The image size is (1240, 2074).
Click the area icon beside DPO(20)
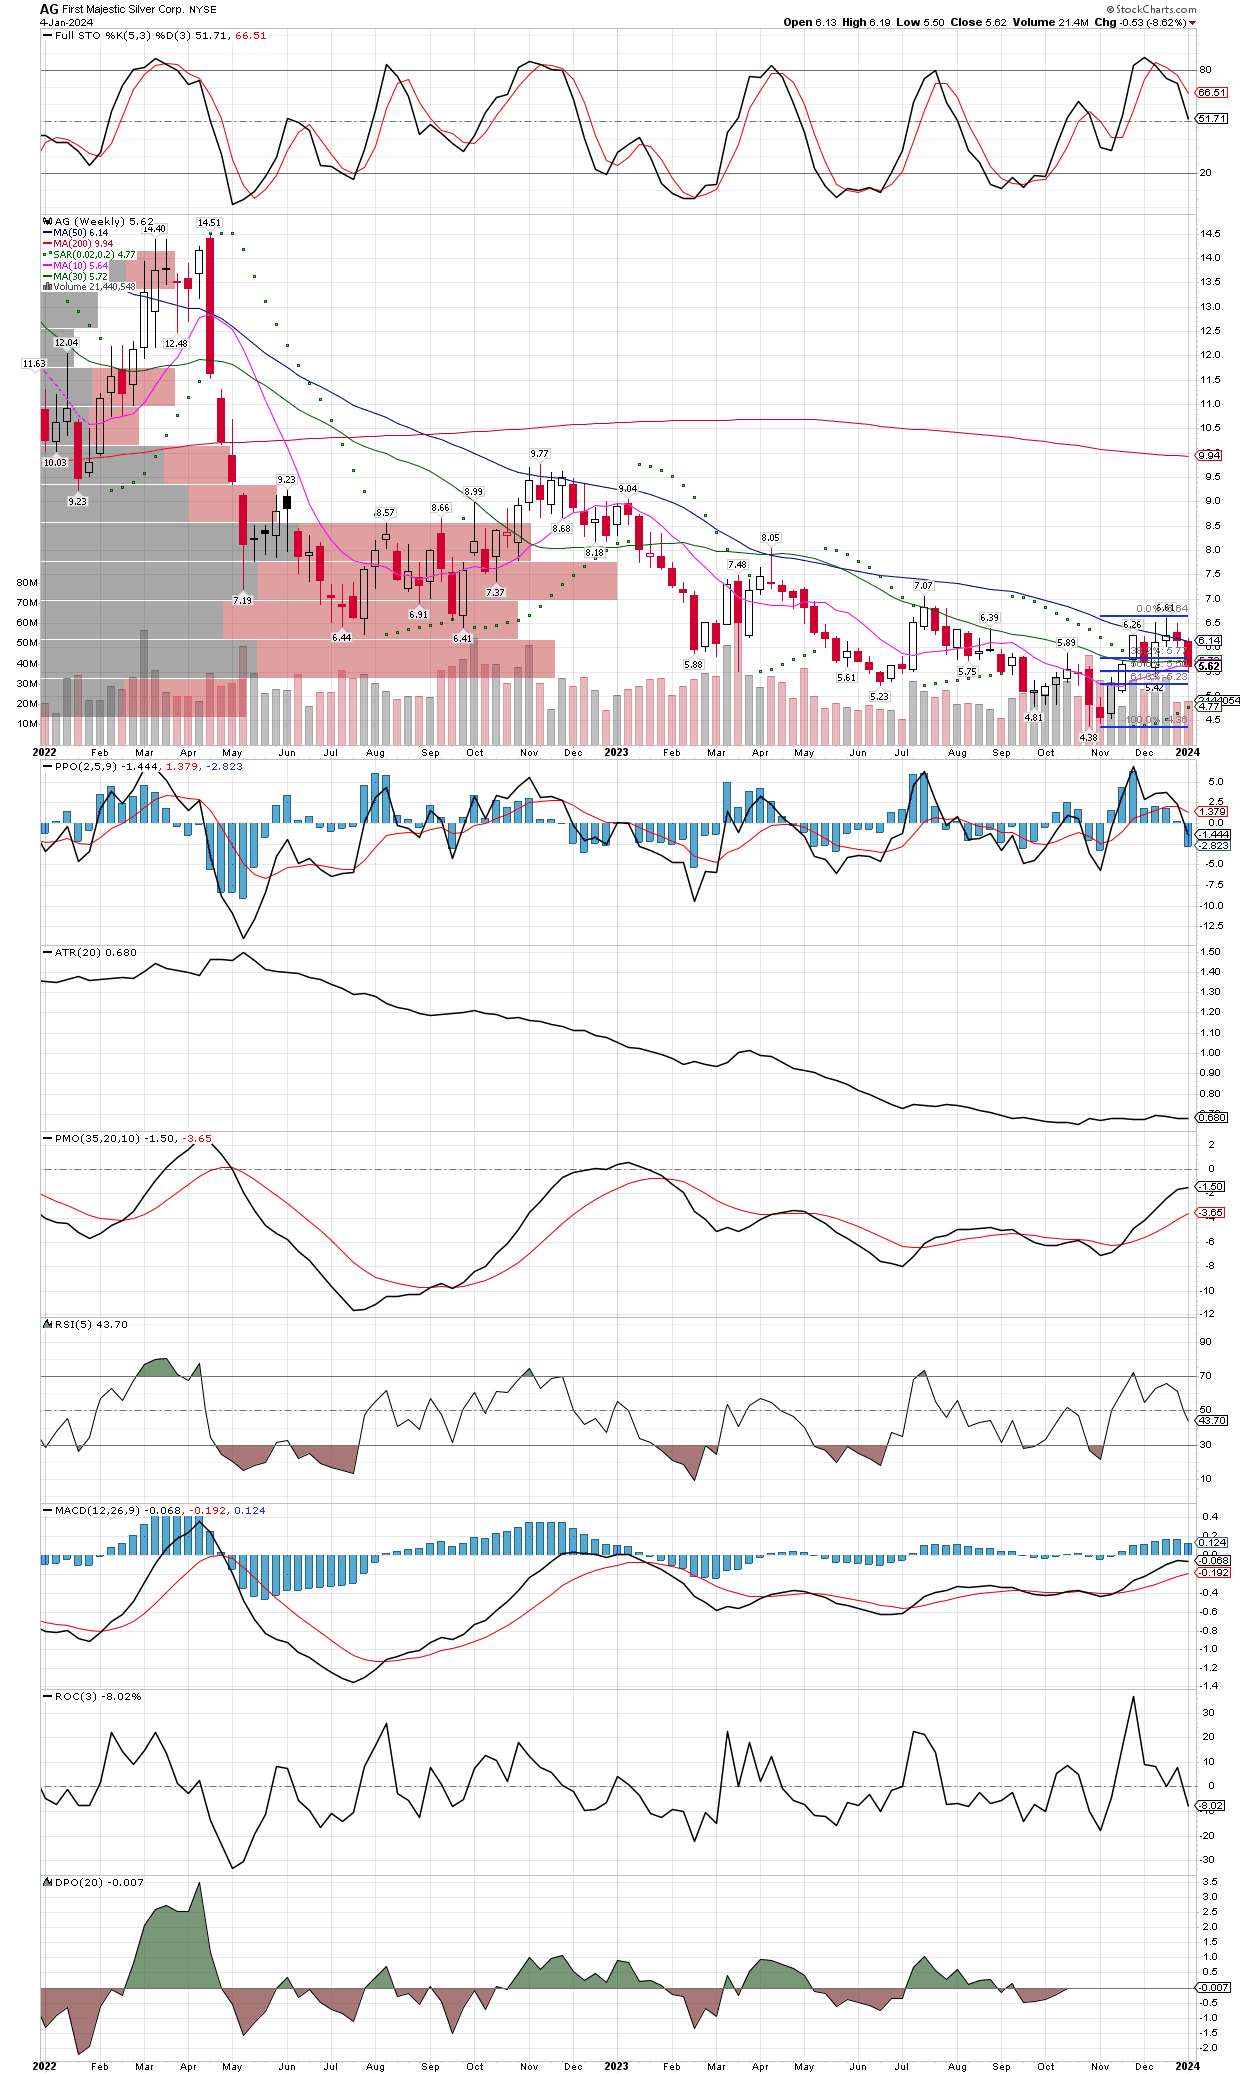coord(47,1882)
